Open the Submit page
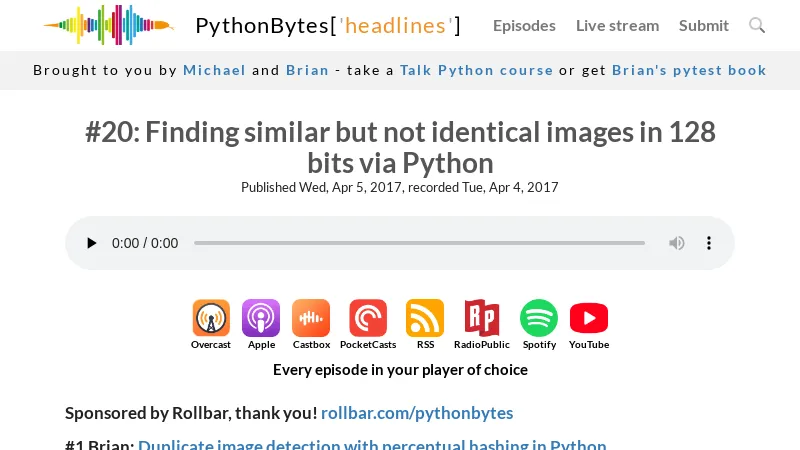The height and width of the screenshot is (450, 800). tap(704, 25)
